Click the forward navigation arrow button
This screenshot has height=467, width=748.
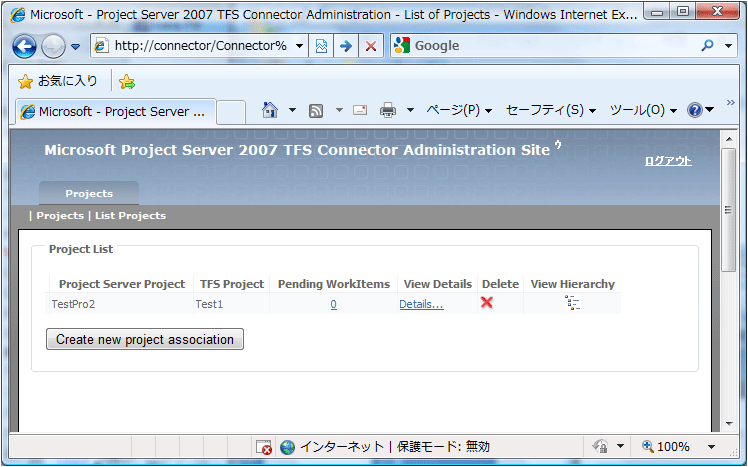click(53, 47)
